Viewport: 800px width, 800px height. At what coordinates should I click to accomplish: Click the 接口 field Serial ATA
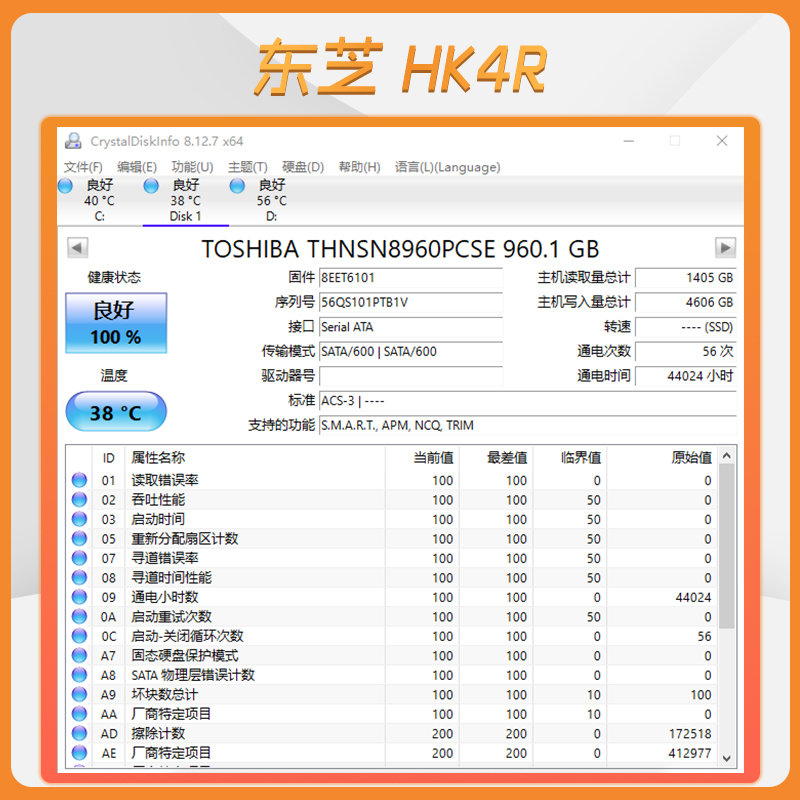click(x=411, y=327)
